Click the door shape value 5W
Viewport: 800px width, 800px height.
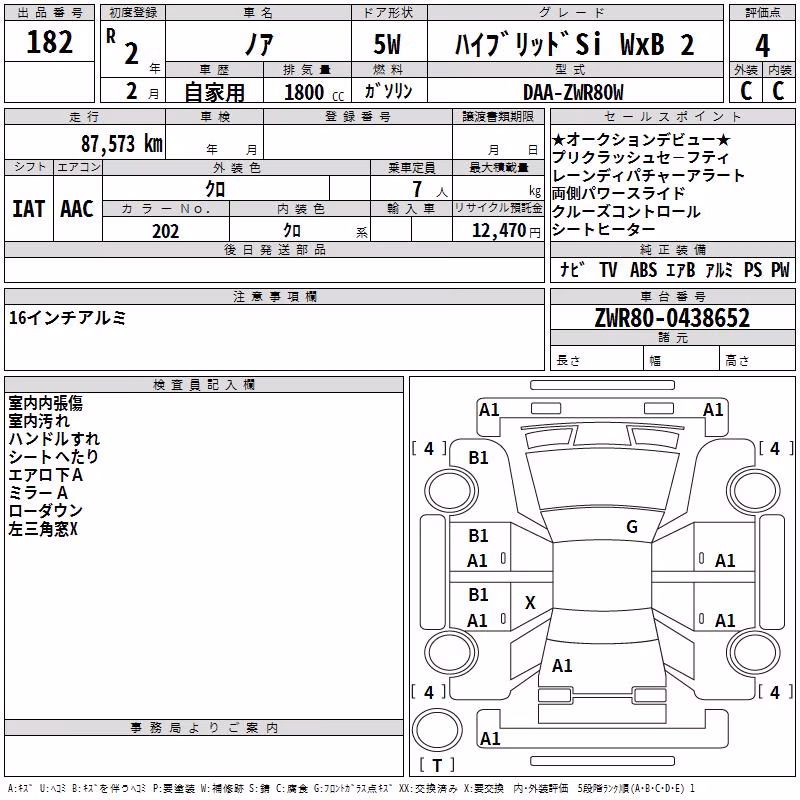(x=387, y=44)
